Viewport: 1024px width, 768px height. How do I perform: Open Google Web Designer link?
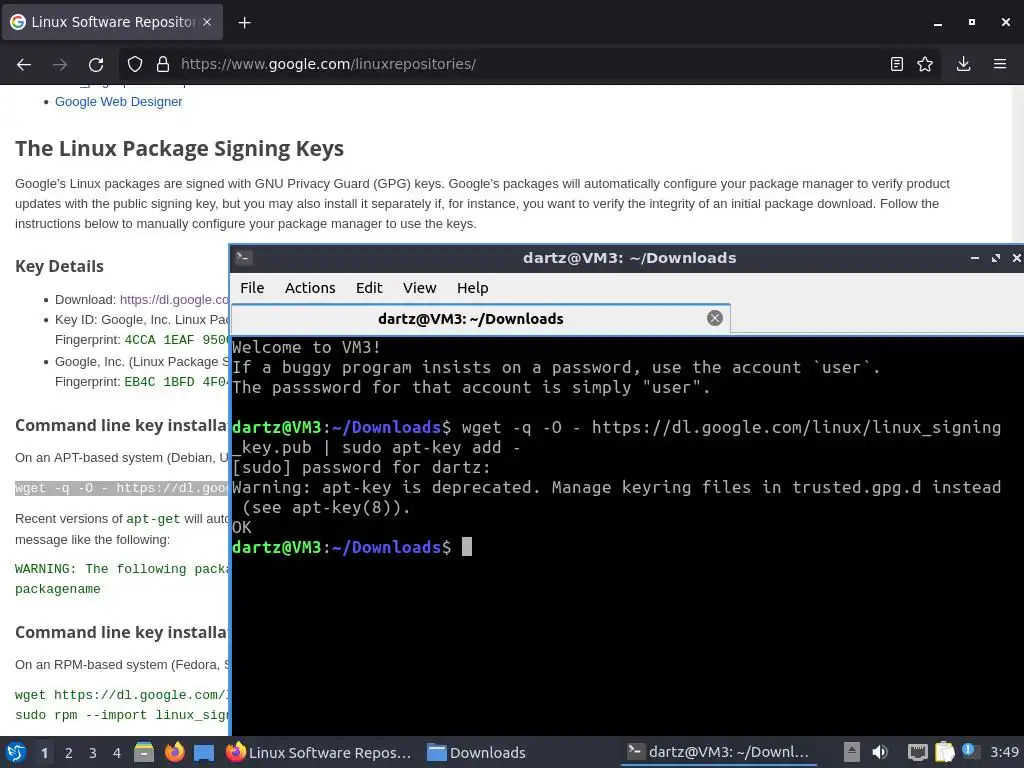(x=118, y=102)
